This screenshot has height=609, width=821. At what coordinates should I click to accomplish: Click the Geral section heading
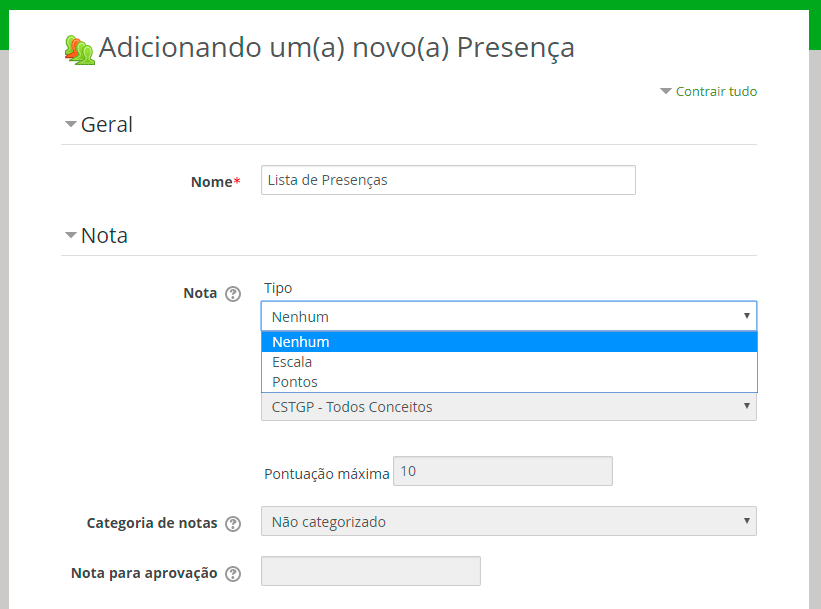point(107,125)
